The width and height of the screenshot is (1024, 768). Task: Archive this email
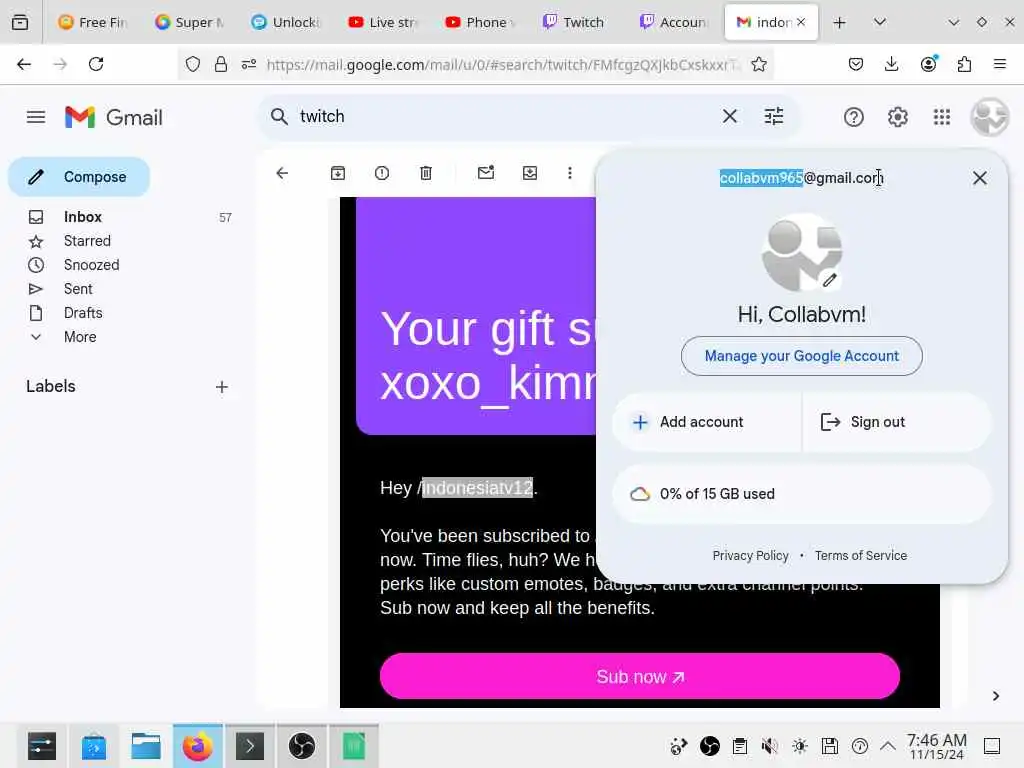coord(338,173)
